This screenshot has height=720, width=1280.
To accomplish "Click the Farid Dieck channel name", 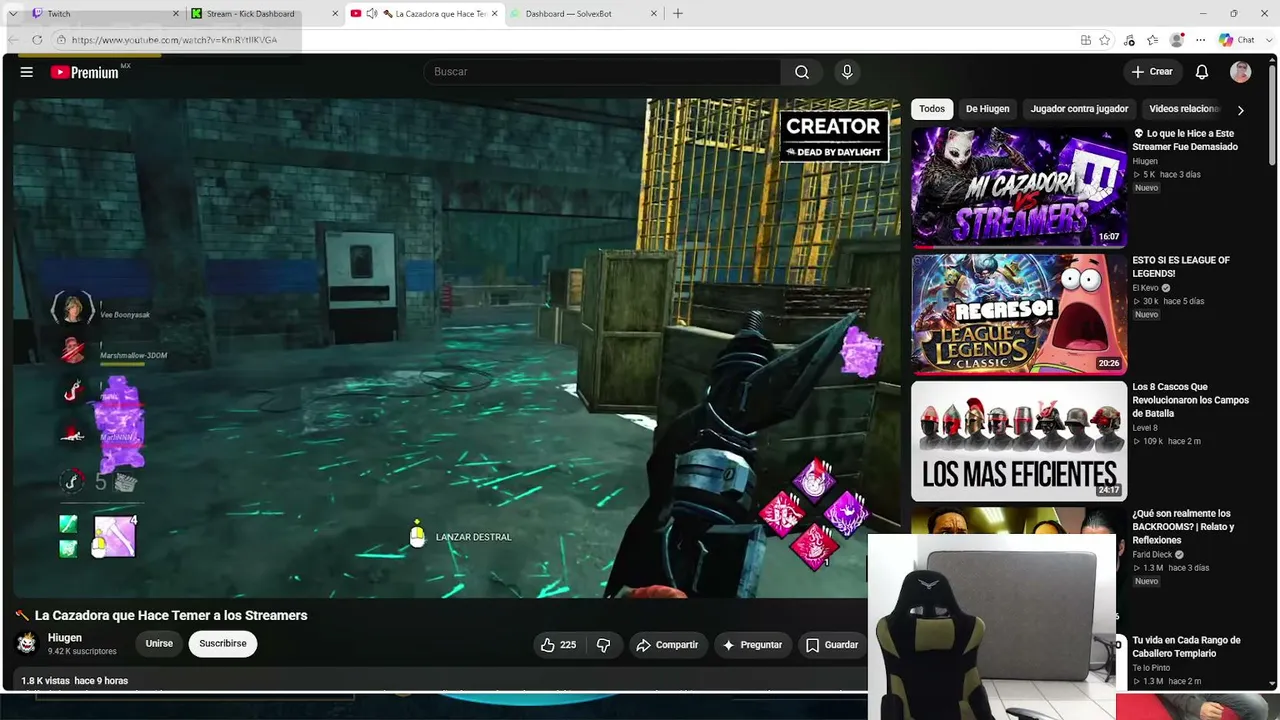I will (x=1152, y=555).
